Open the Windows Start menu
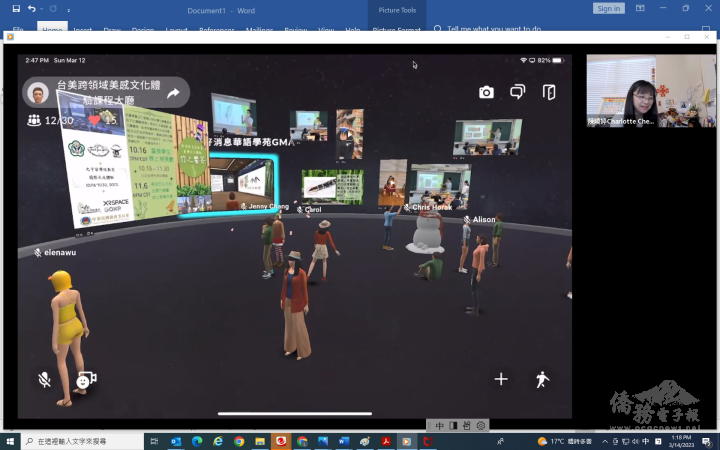 (11, 441)
